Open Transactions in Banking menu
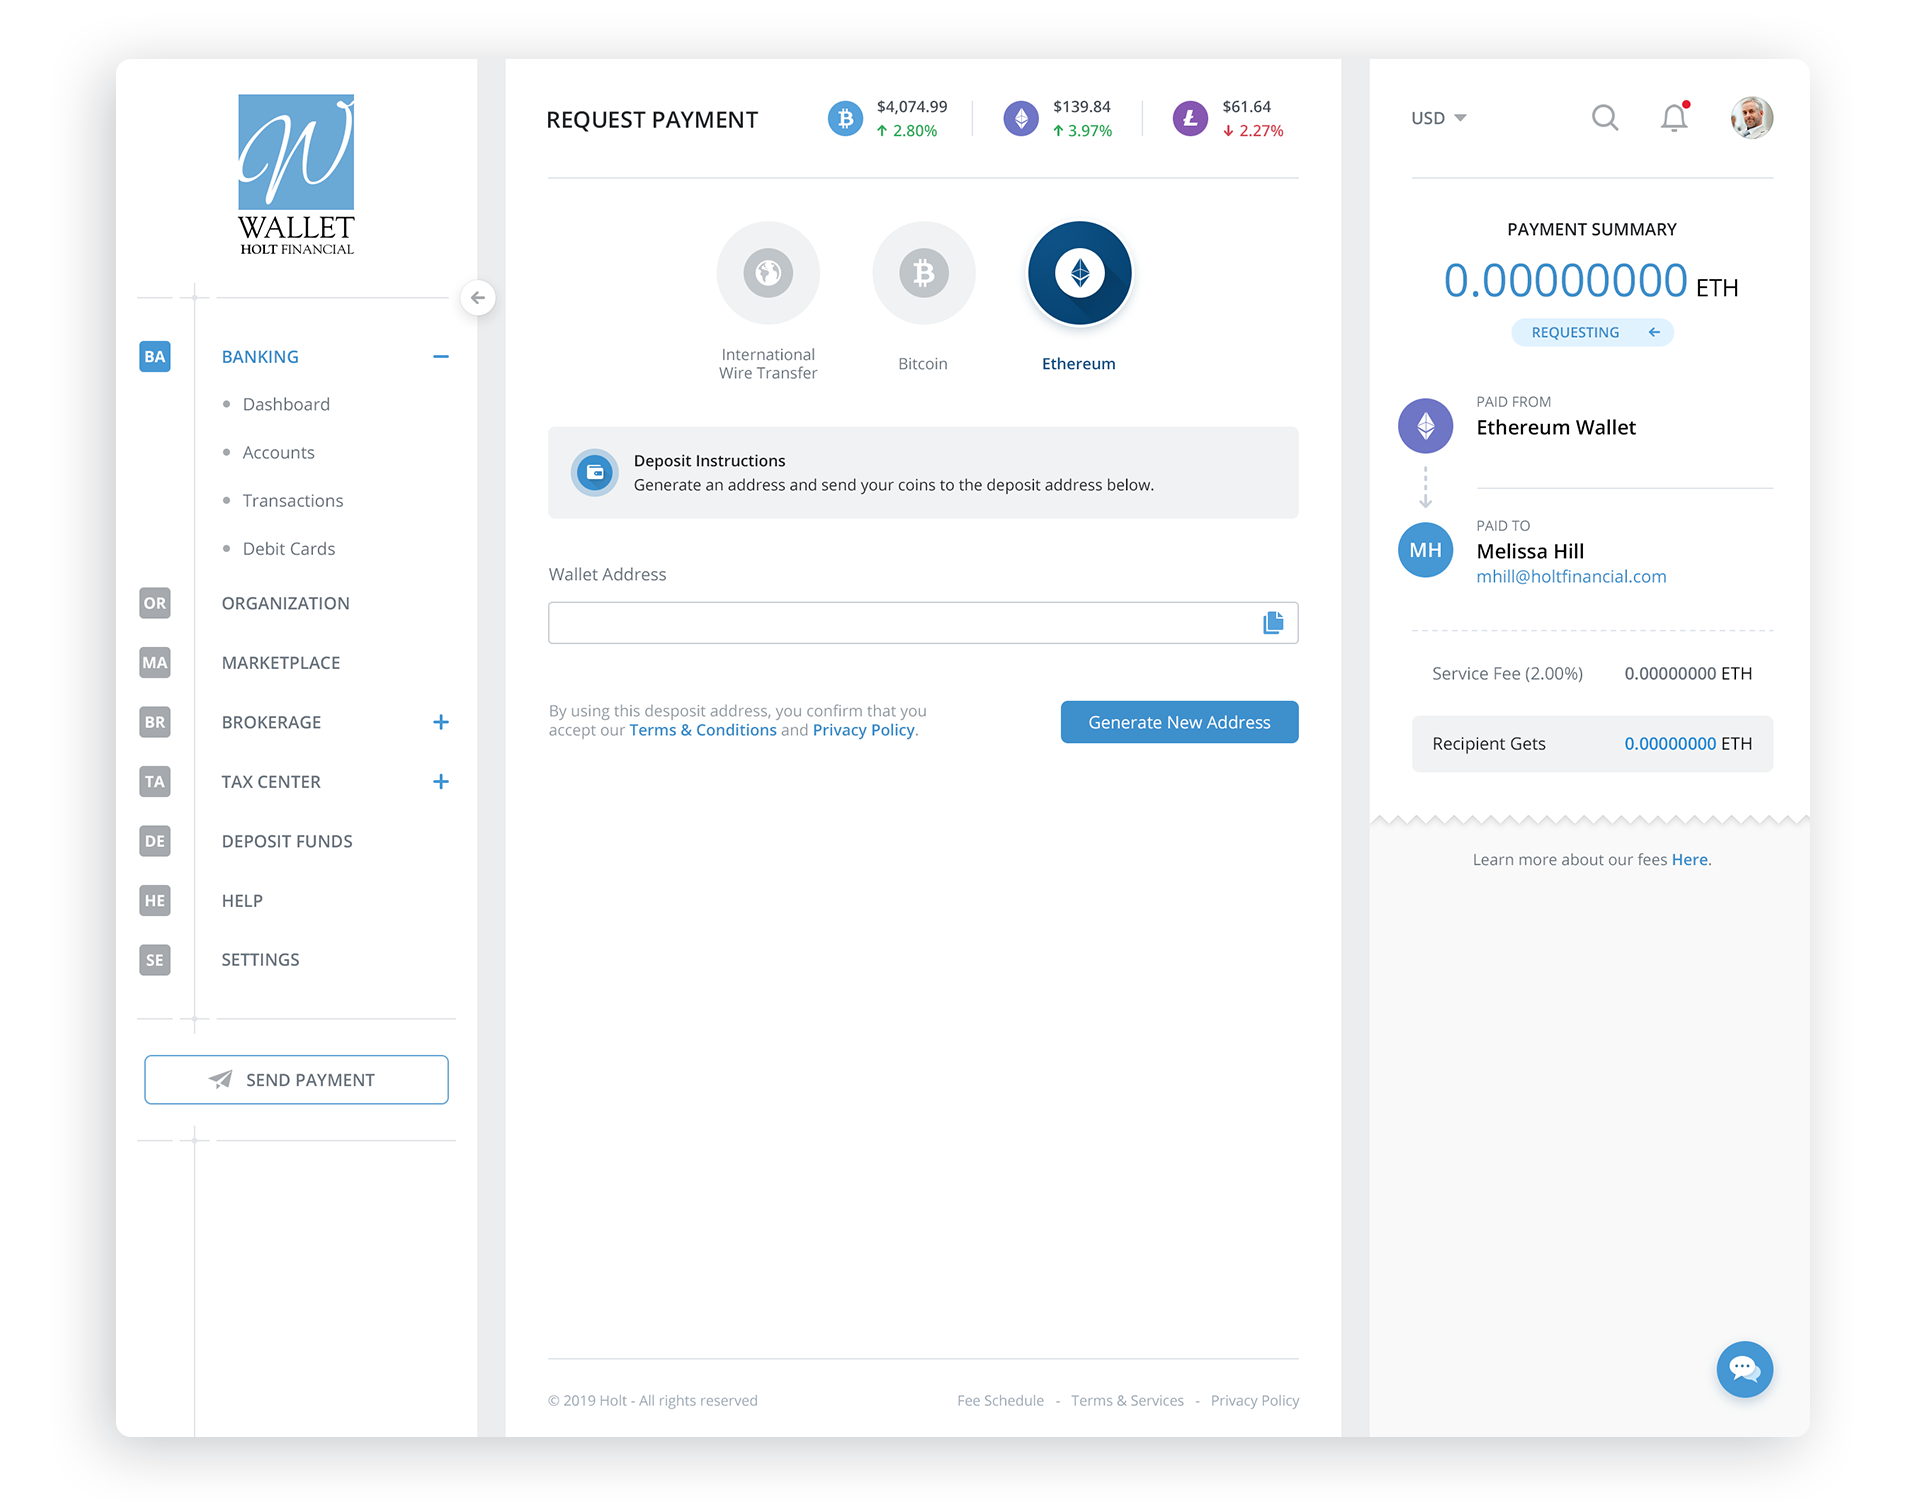Screen dimensions: 1920x1505 [292, 501]
